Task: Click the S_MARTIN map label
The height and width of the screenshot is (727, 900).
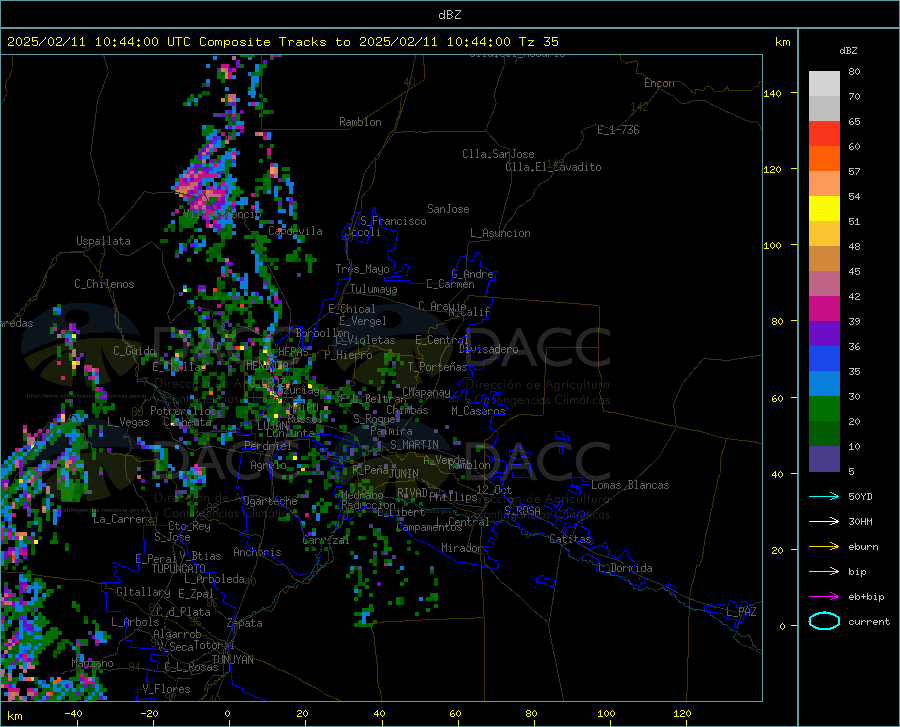Action: [x=414, y=445]
